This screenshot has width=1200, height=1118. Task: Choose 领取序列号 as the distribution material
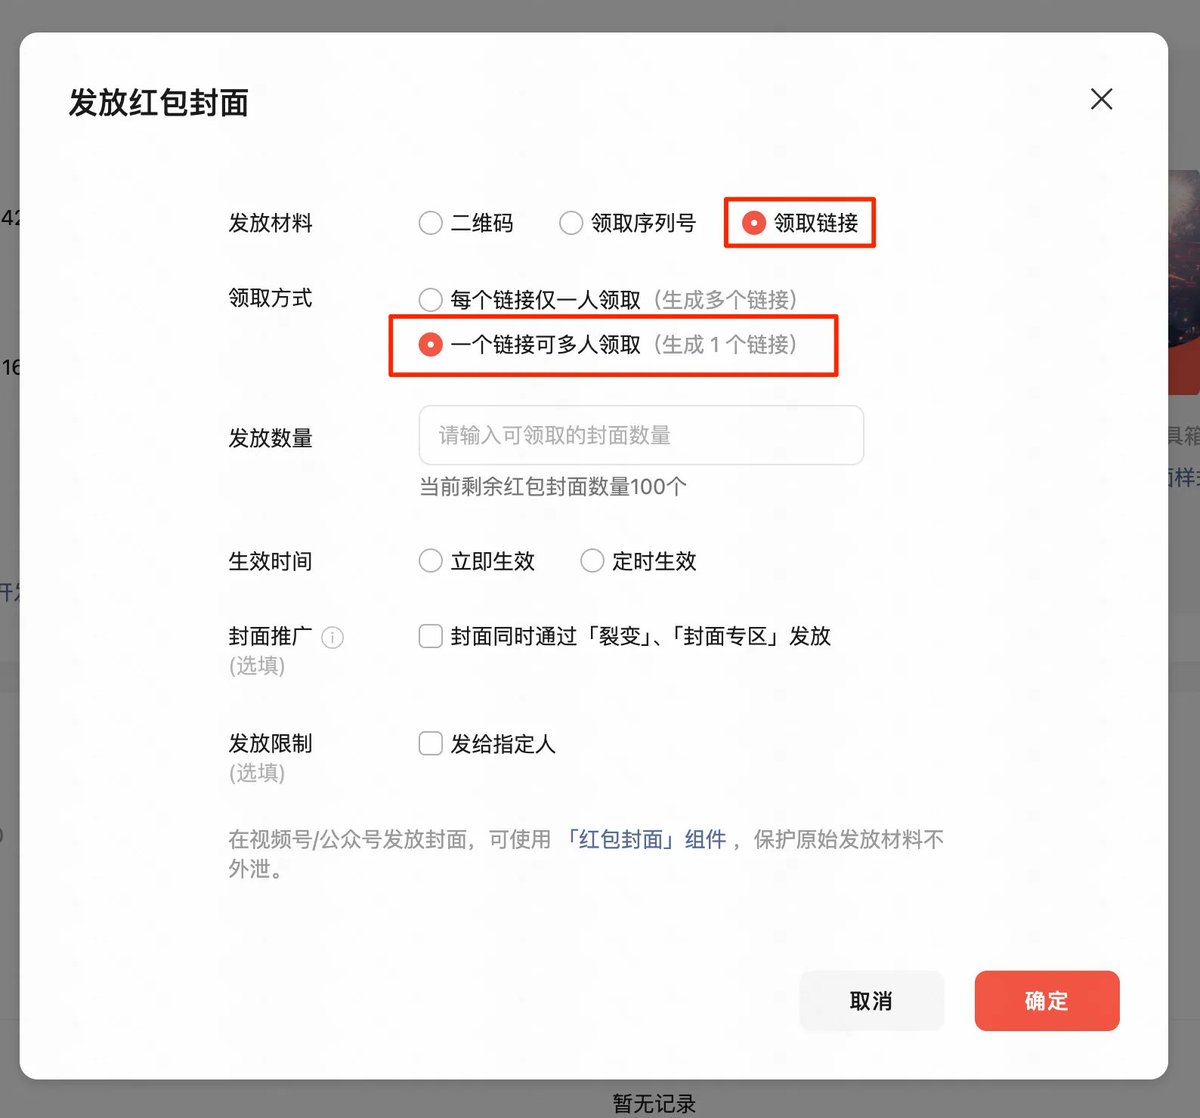pos(571,223)
